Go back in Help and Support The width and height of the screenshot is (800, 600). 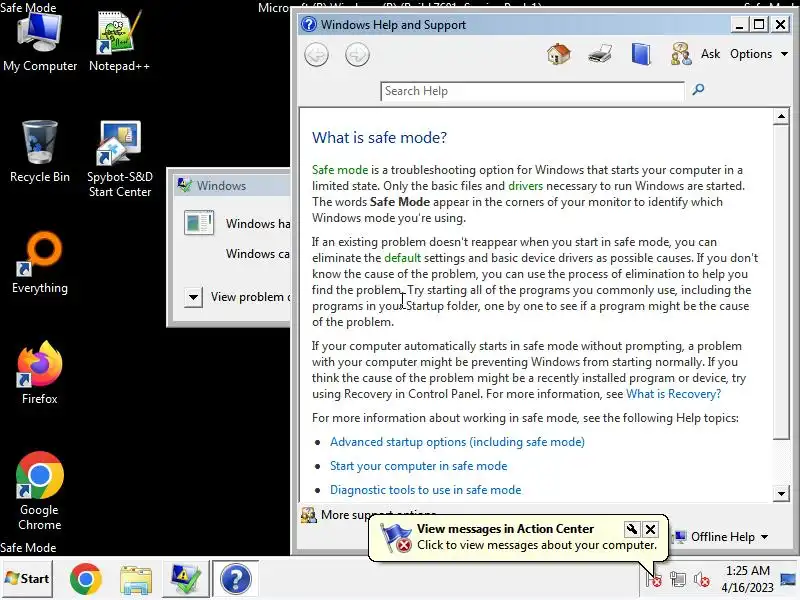[x=316, y=55]
